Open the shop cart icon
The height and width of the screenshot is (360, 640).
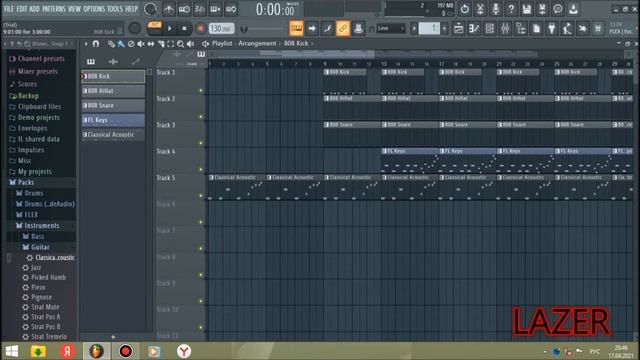598,28
